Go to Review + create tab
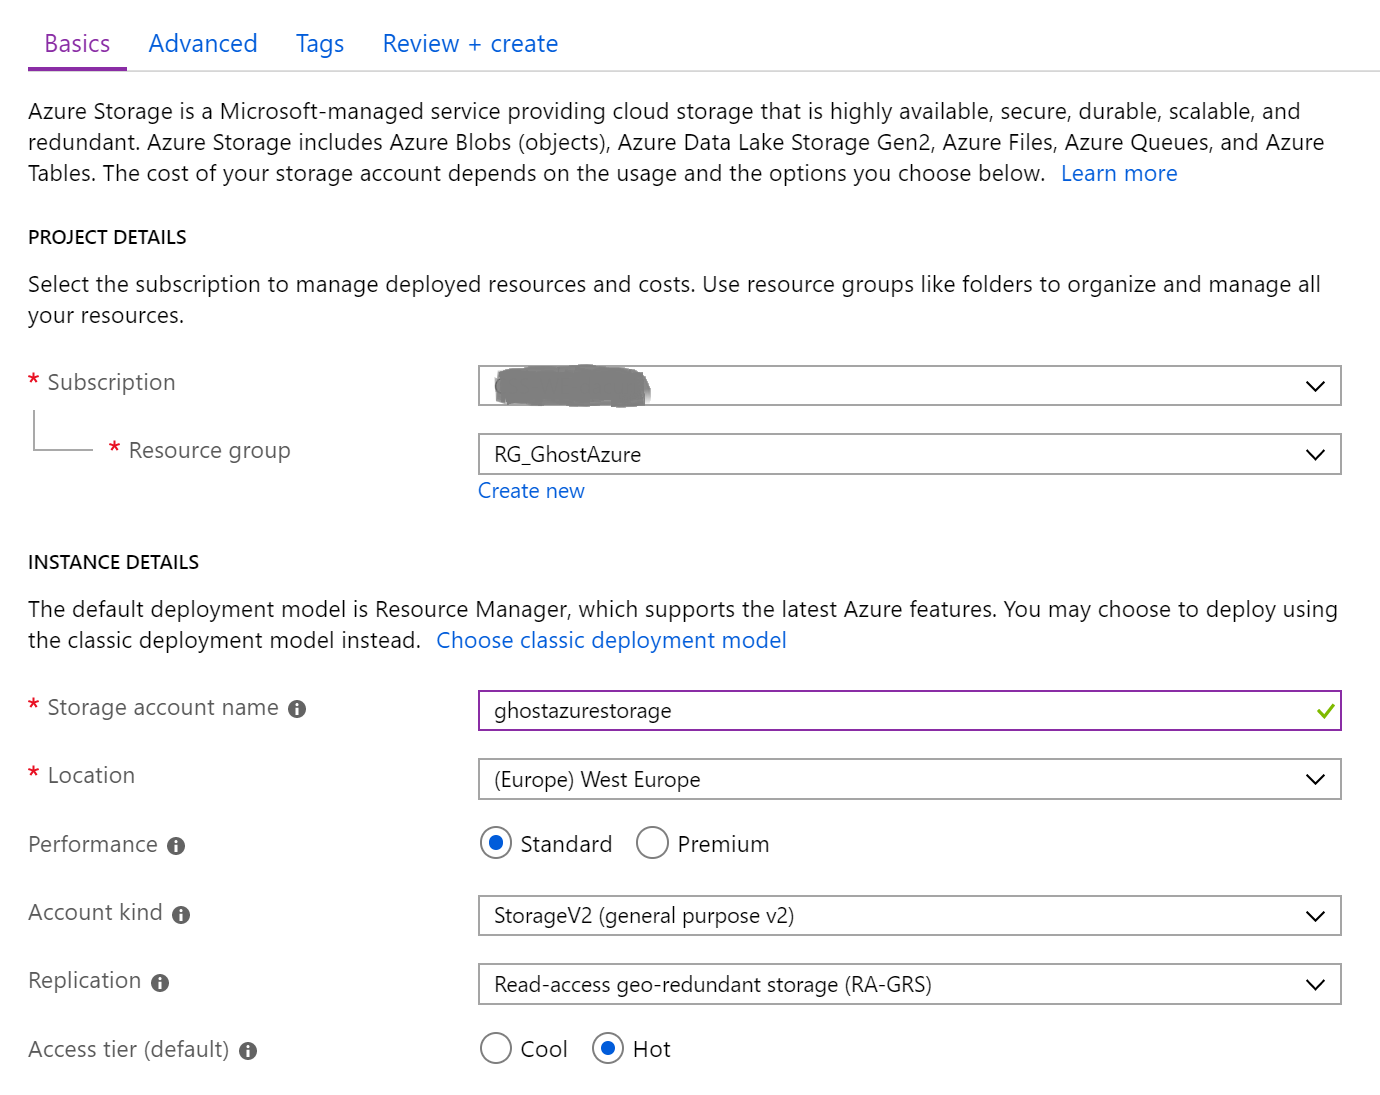This screenshot has height=1095, width=1380. coord(470,44)
